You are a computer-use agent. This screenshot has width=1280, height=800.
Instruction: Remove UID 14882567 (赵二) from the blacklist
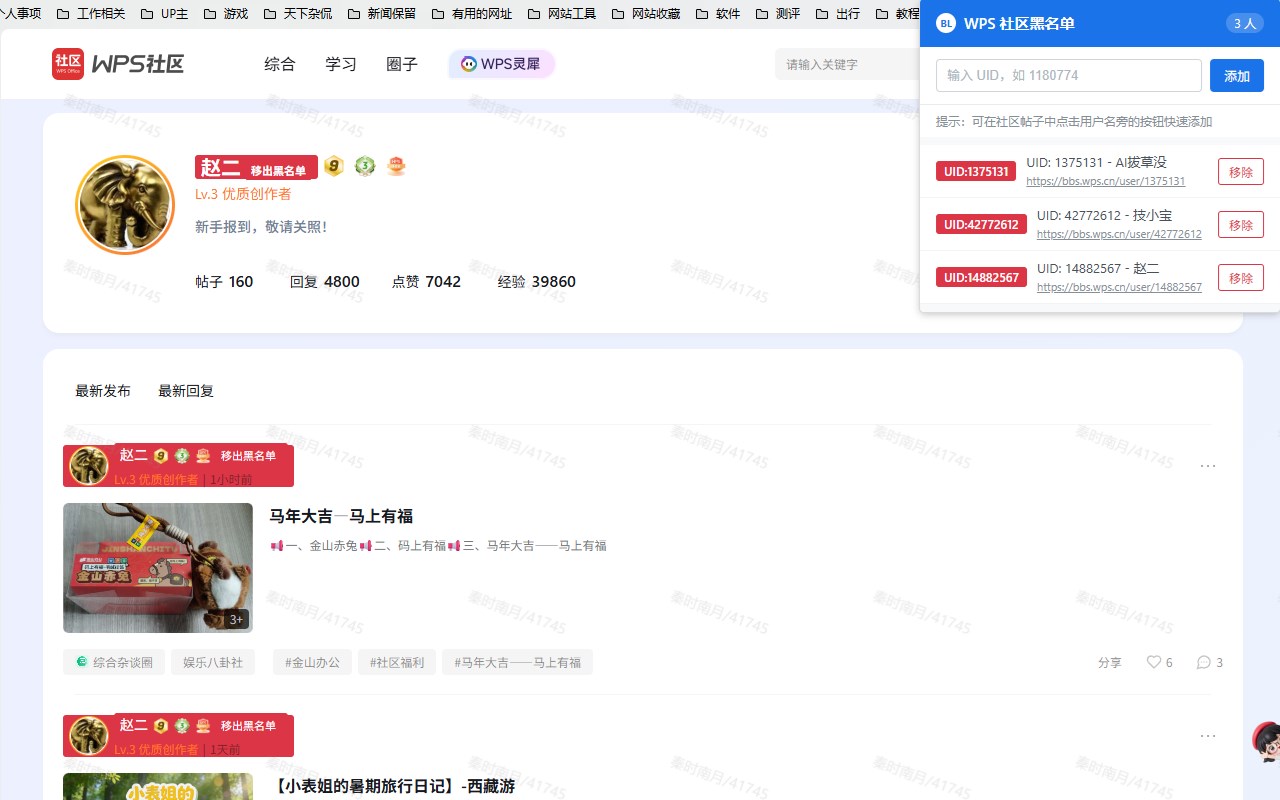pos(1241,278)
